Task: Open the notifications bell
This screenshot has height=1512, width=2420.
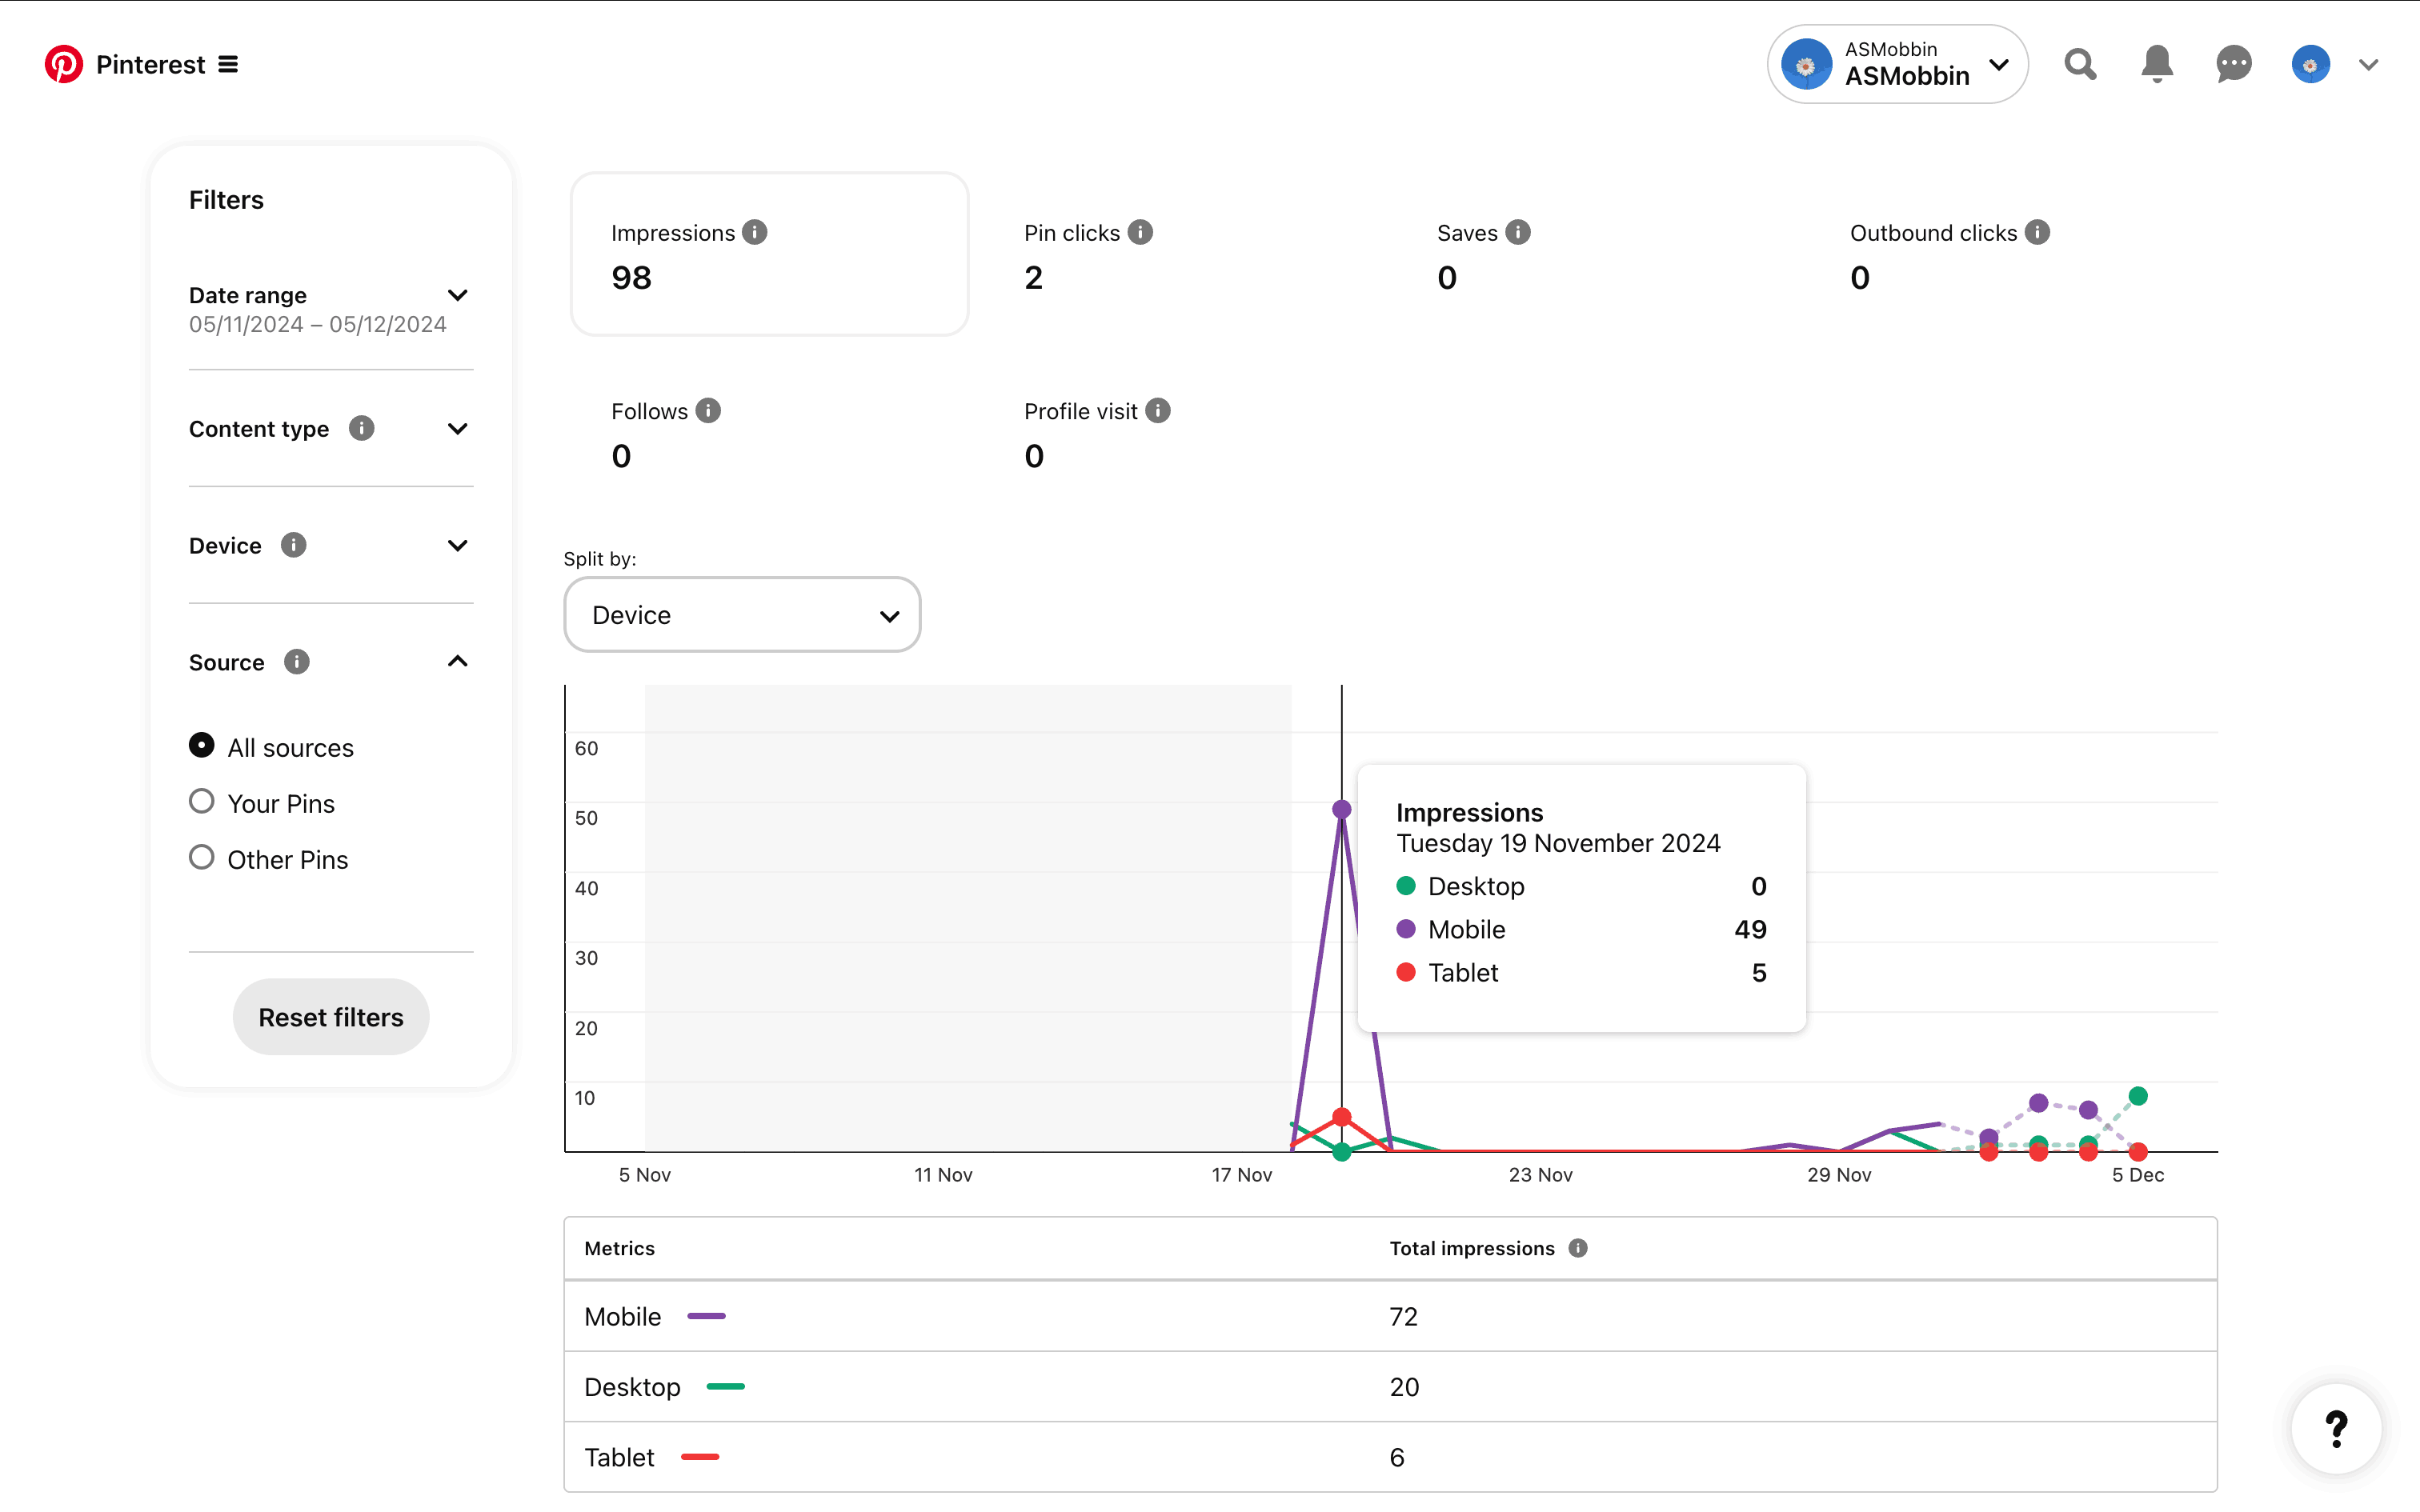Action: pyautogui.click(x=2157, y=65)
